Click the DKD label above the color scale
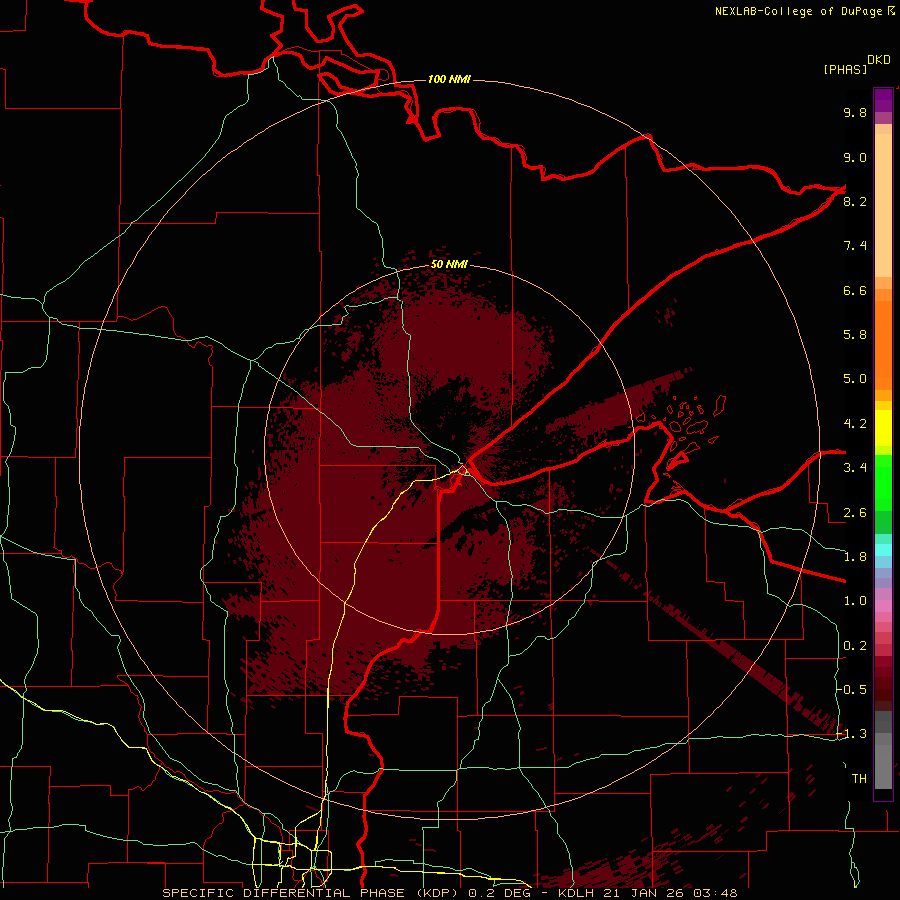This screenshot has height=900, width=900. click(x=878, y=59)
